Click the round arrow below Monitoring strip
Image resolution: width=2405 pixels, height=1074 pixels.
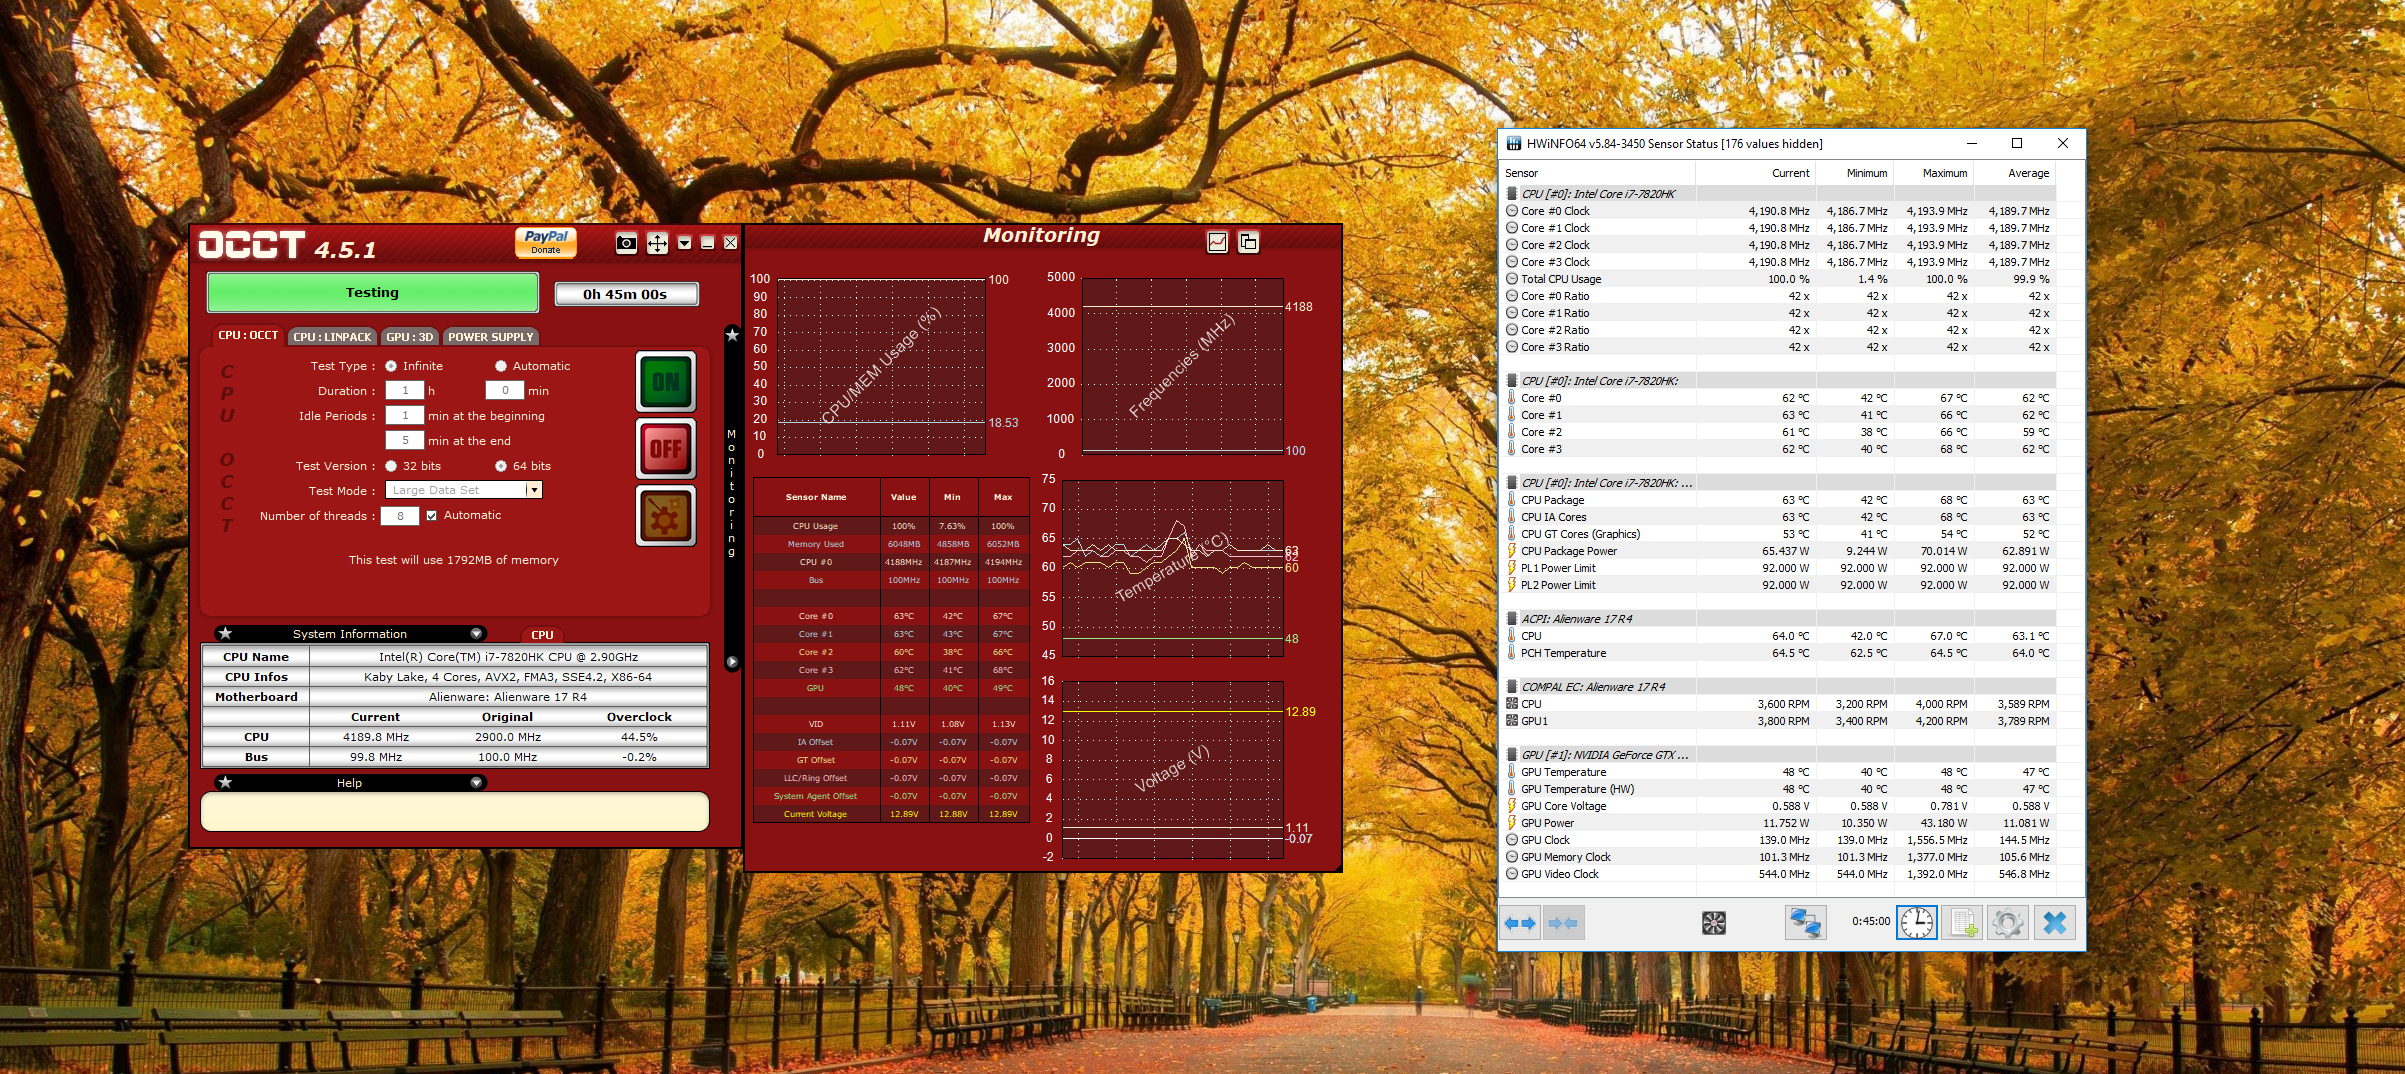[732, 662]
